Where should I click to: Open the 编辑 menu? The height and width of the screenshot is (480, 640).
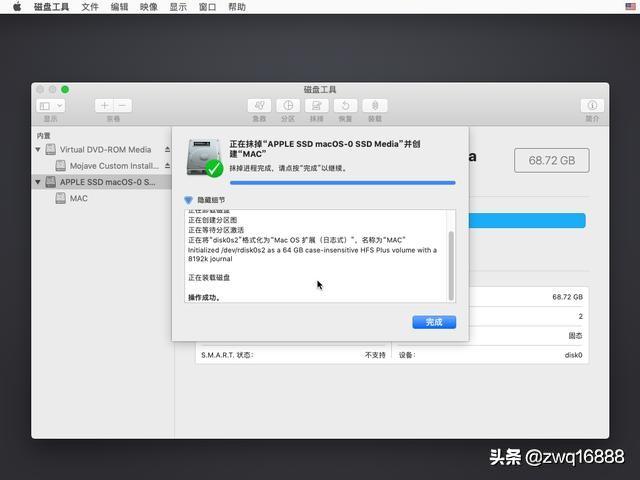(x=119, y=7)
